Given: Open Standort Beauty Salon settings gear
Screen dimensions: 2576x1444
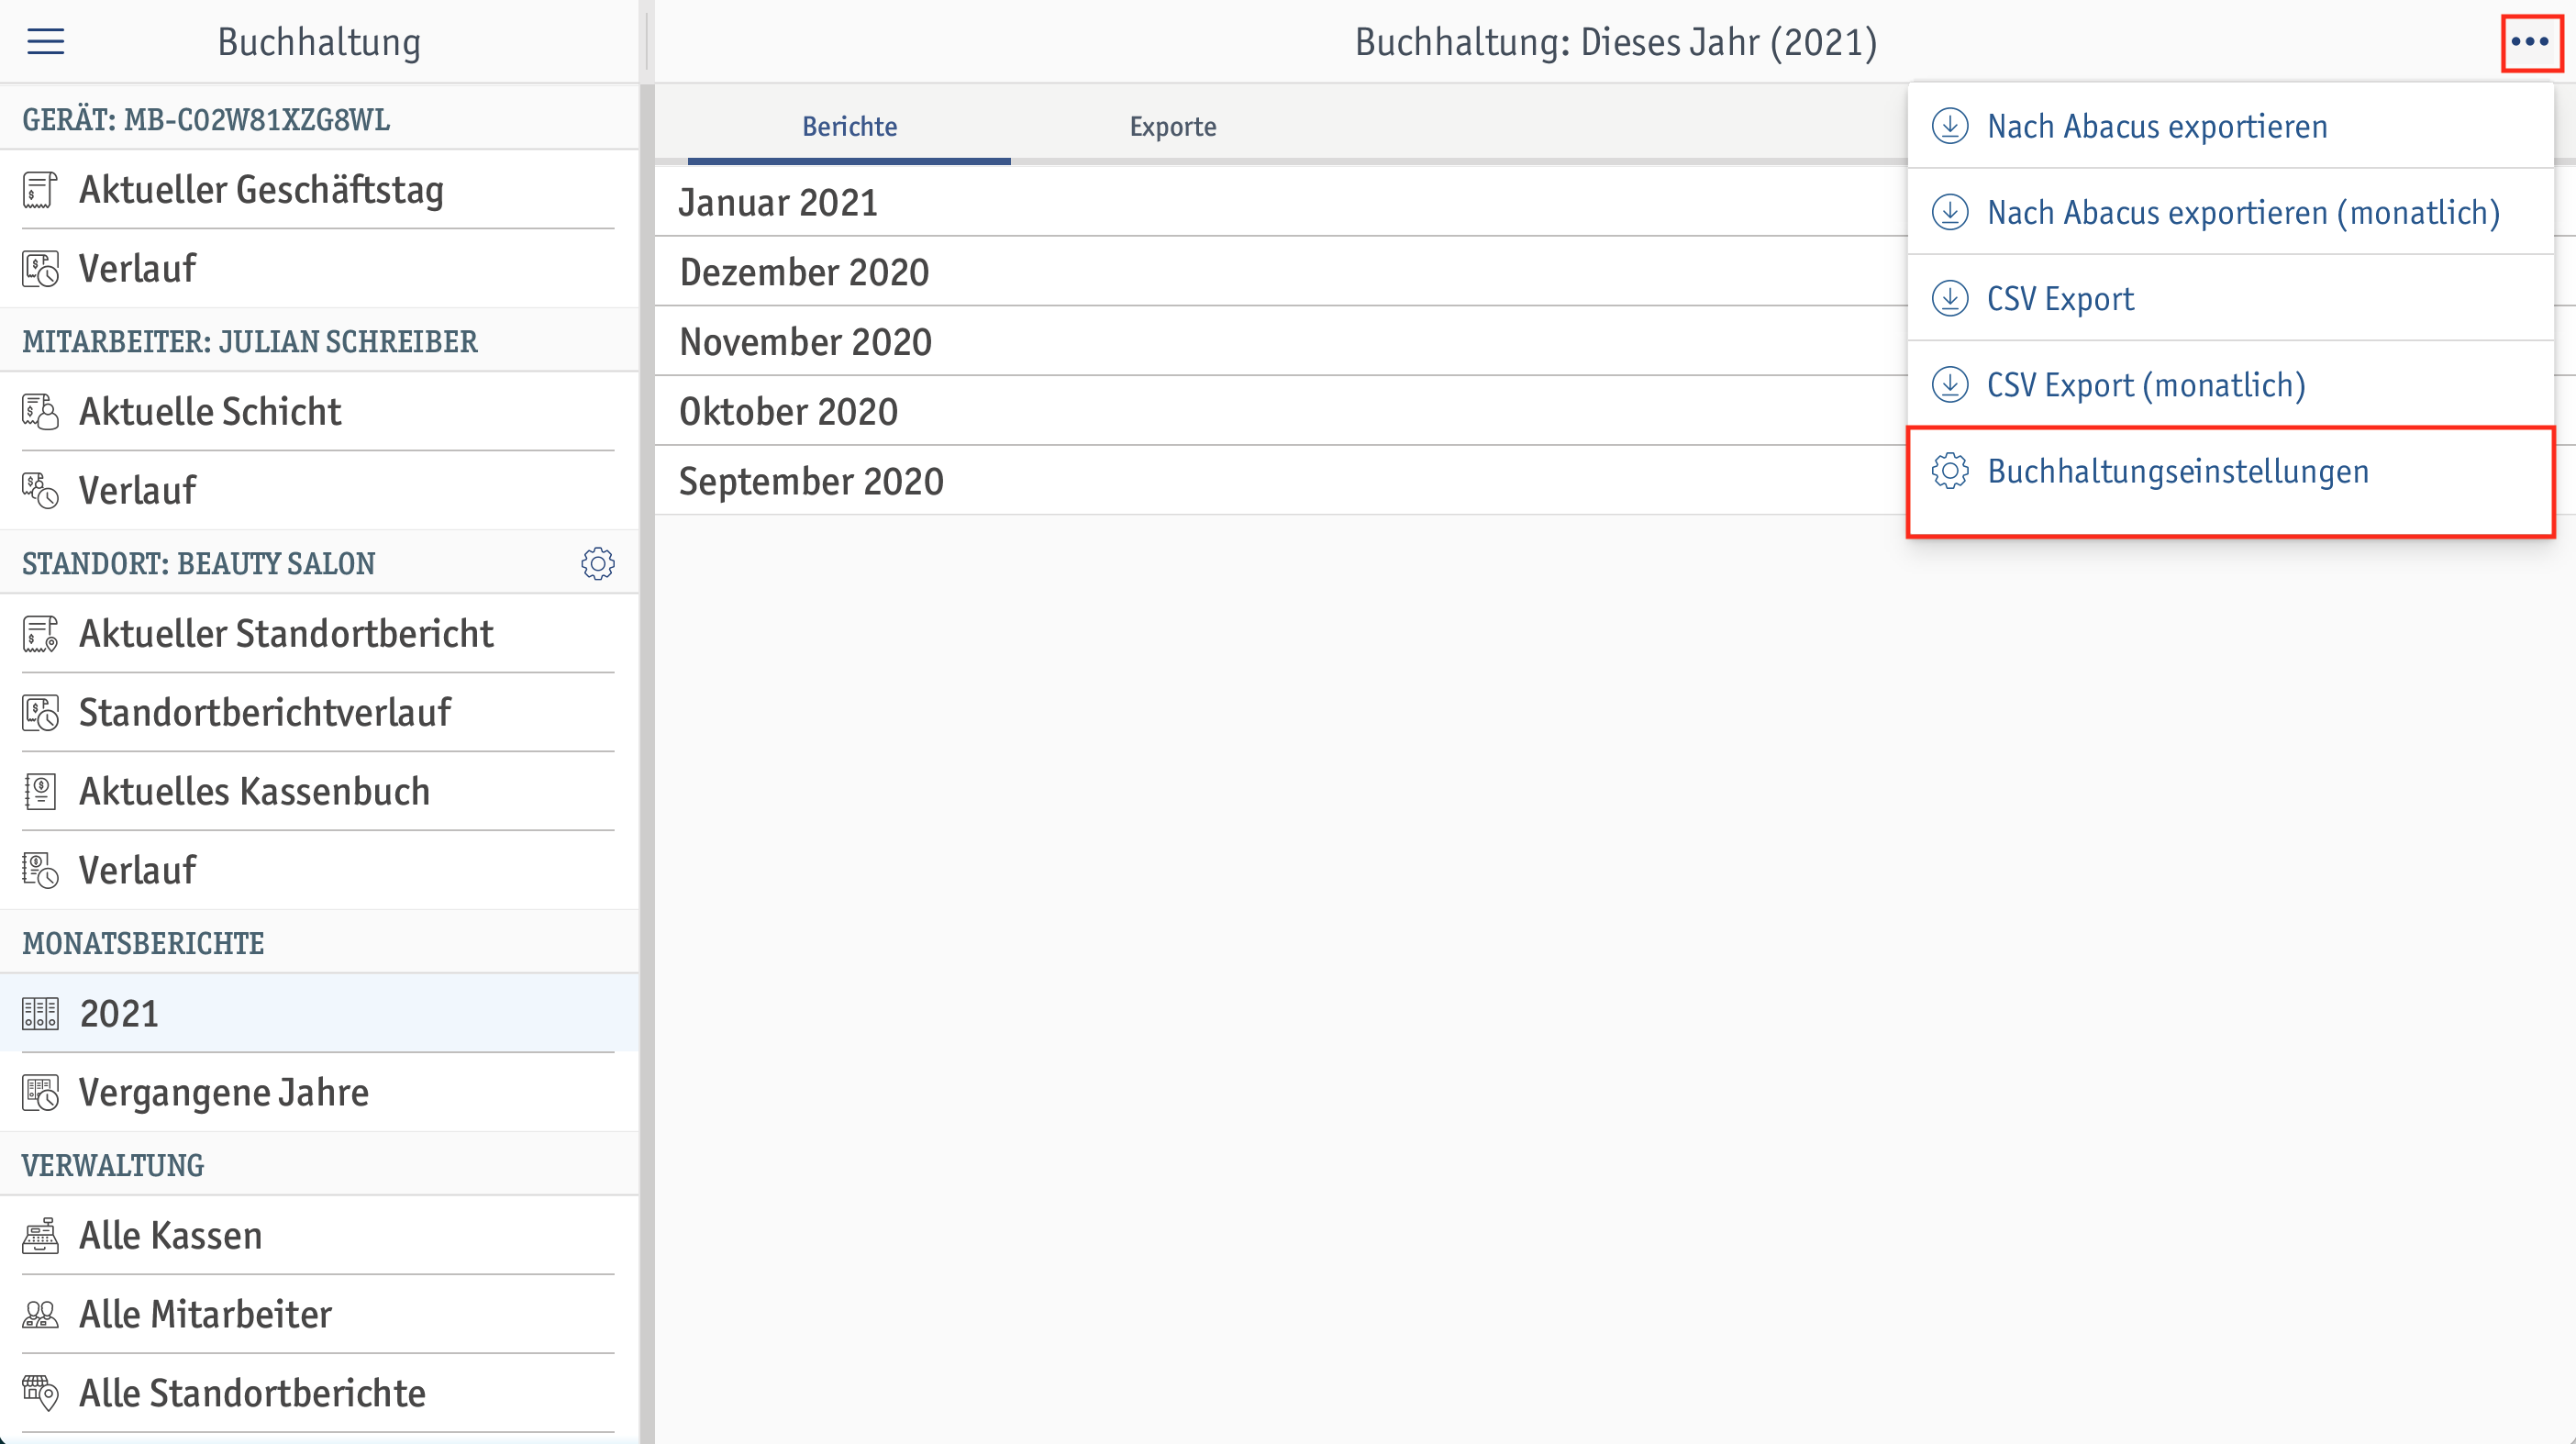Looking at the screenshot, I should point(598,564).
